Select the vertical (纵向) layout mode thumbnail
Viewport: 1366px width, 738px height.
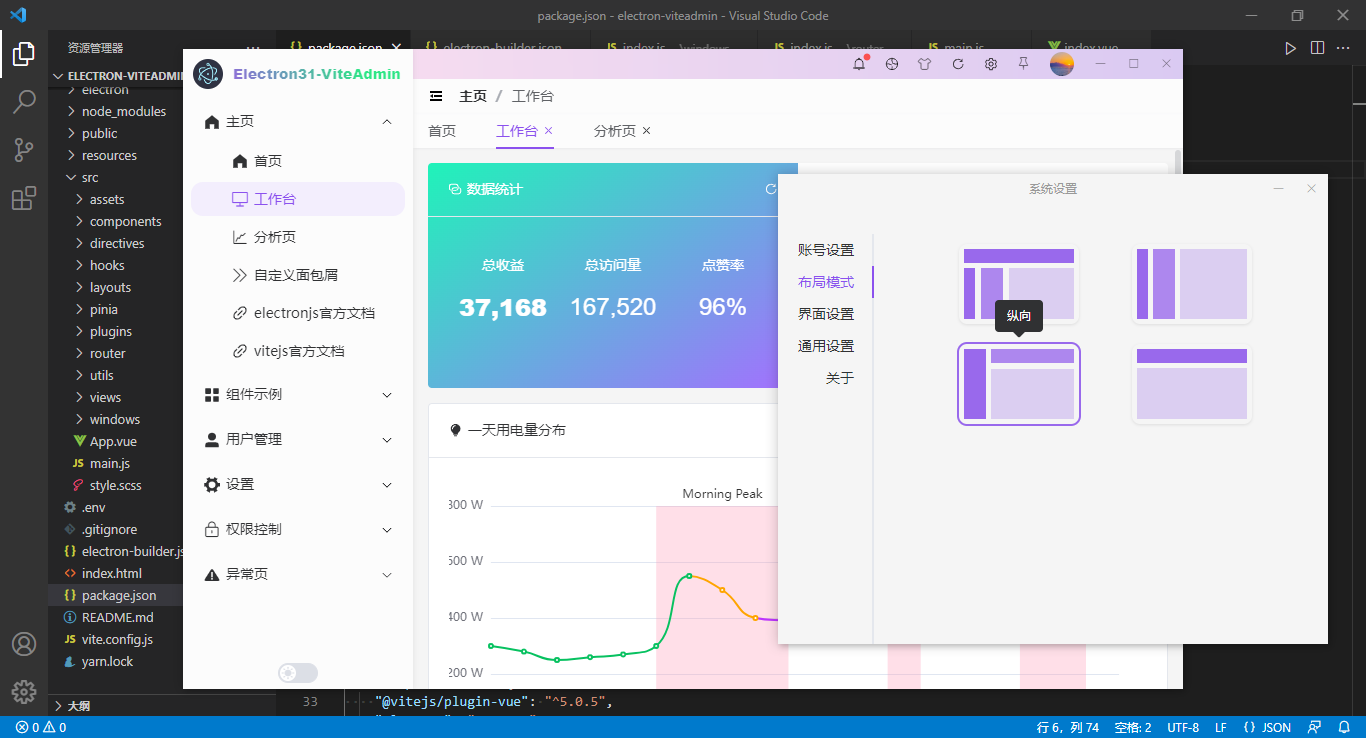[1019, 384]
